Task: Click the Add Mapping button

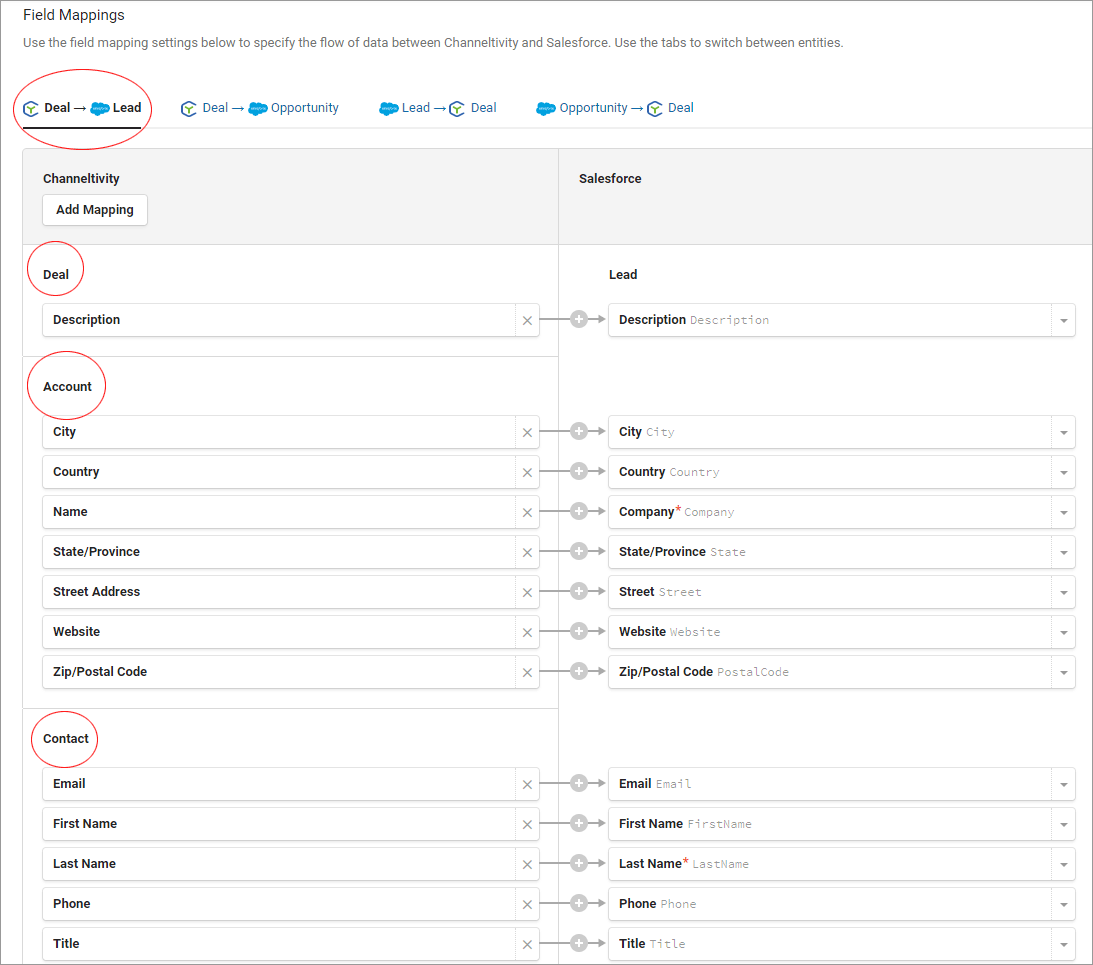Action: click(x=94, y=210)
